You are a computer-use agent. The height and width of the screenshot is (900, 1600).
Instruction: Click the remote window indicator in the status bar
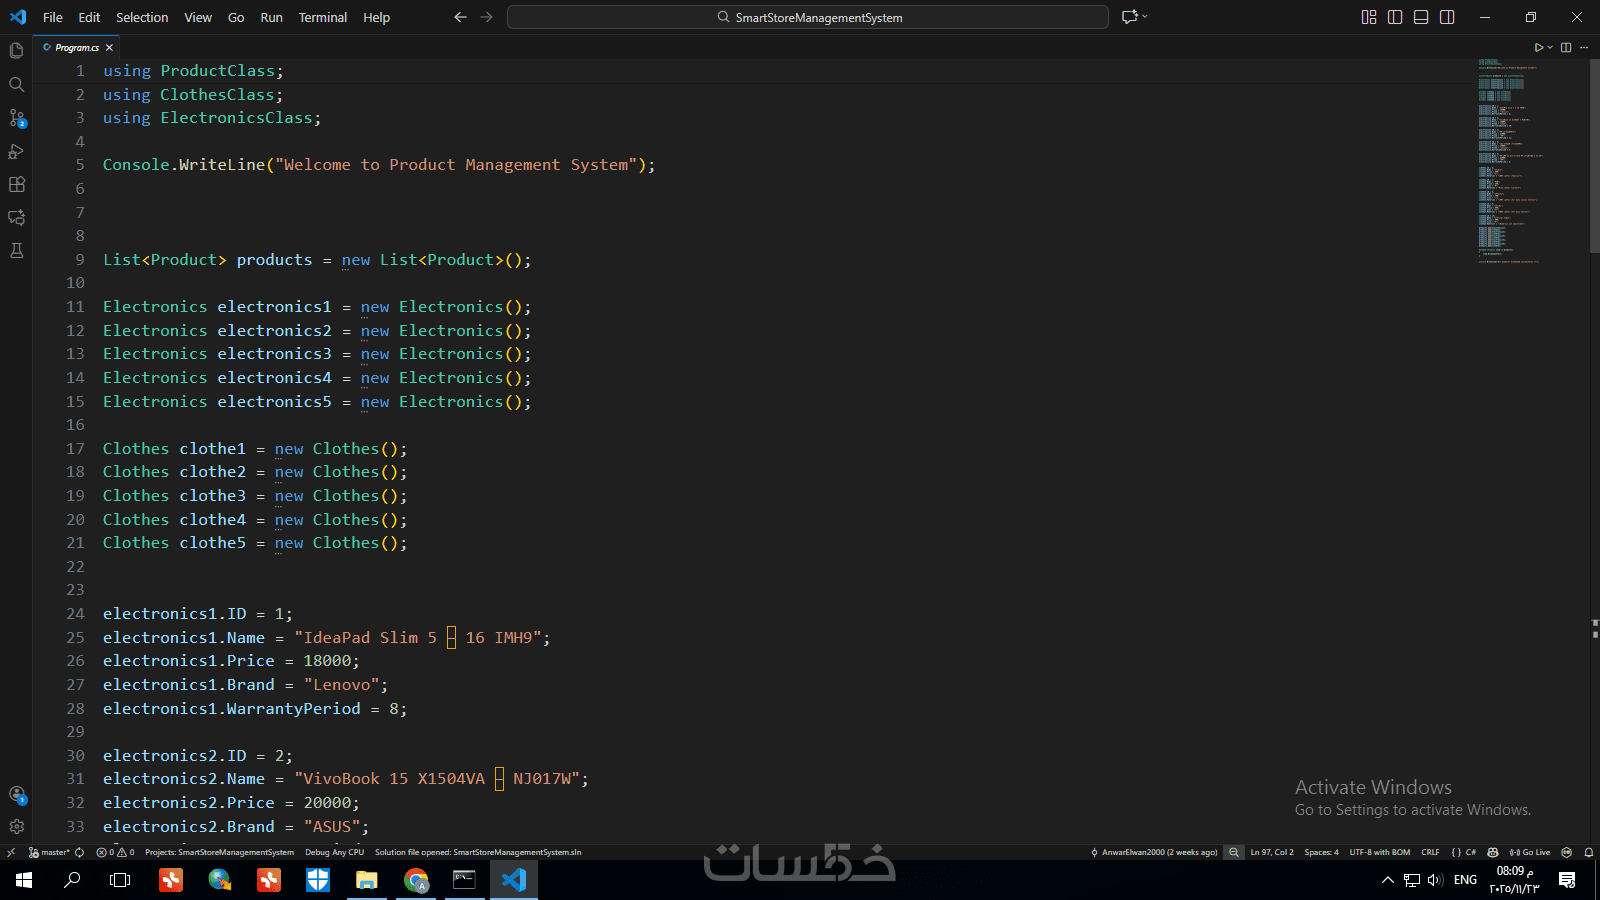click(x=11, y=852)
